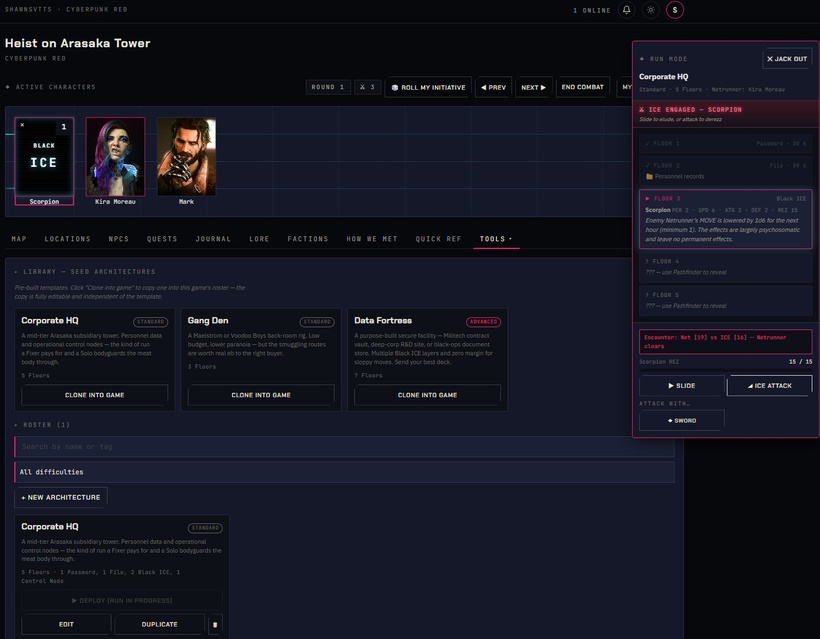820x639 pixels.
Task: Attack with the Sword program
Action: click(682, 420)
